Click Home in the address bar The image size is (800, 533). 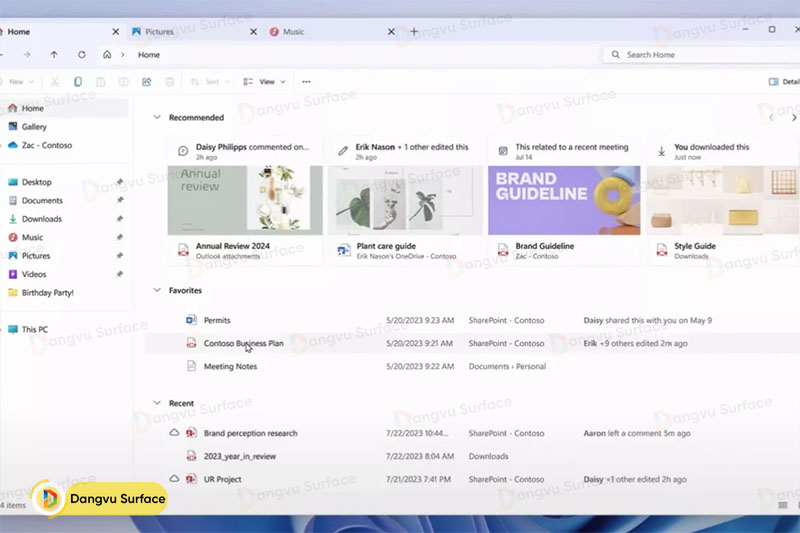pyautogui.click(x=149, y=55)
